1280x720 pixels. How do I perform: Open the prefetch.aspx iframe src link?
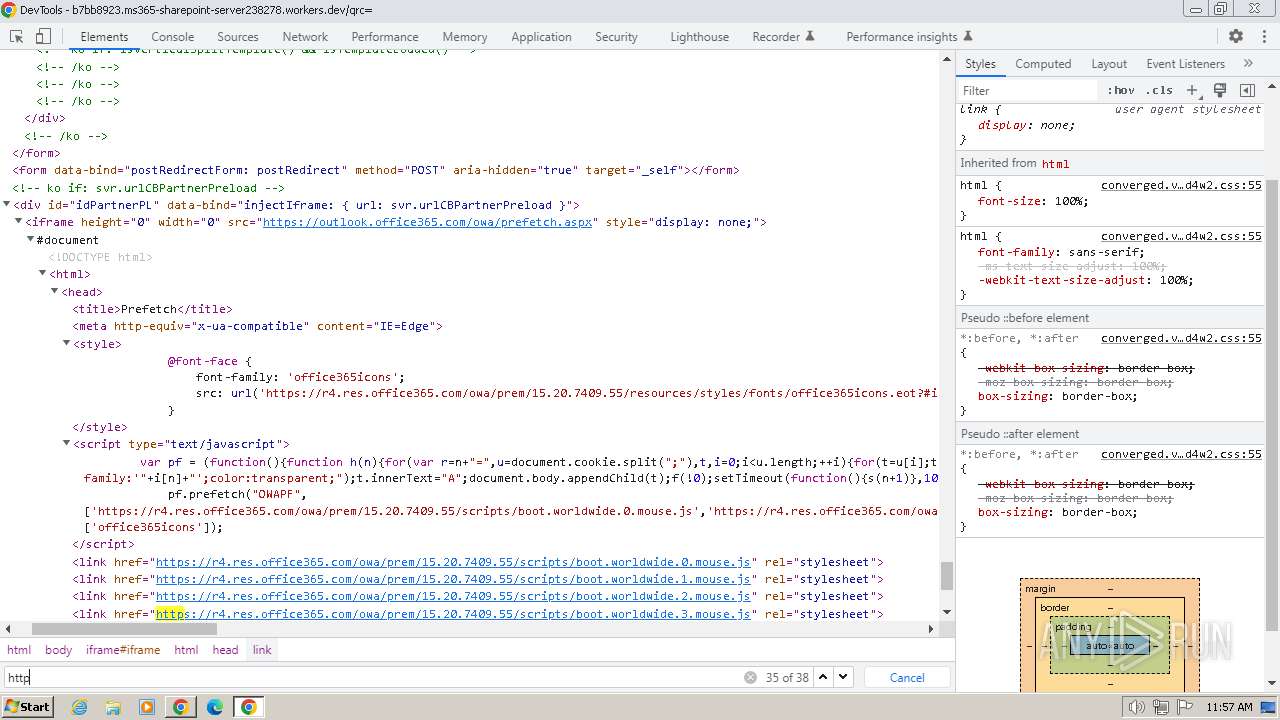(427, 222)
